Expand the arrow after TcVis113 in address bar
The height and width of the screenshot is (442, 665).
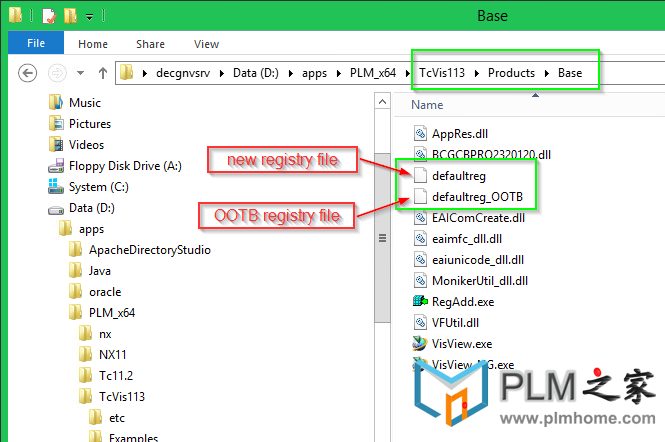(477, 73)
